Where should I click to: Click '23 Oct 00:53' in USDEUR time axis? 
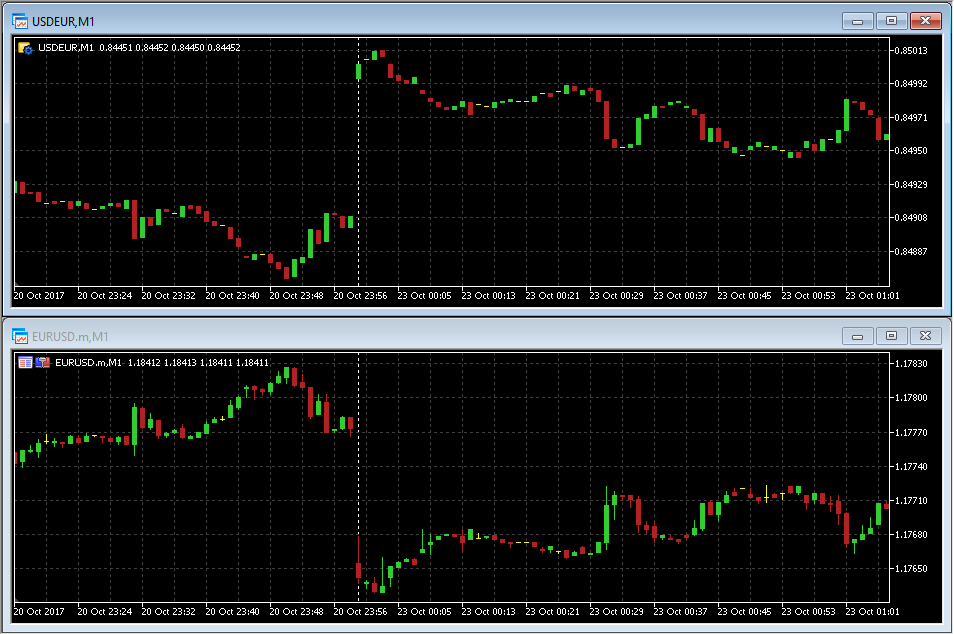click(x=809, y=296)
